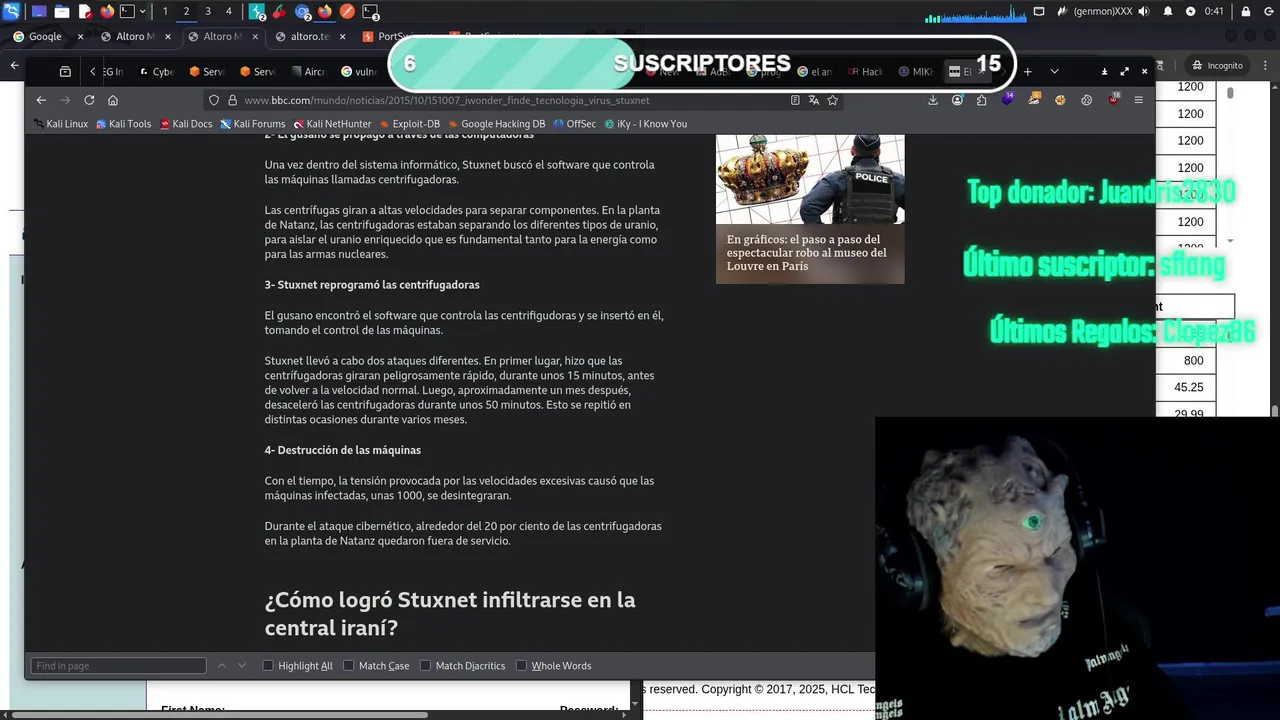Image resolution: width=1280 pixels, height=720 pixels.
Task: Expand the list all tabs dropdown in Firefox
Action: coord(1054,71)
